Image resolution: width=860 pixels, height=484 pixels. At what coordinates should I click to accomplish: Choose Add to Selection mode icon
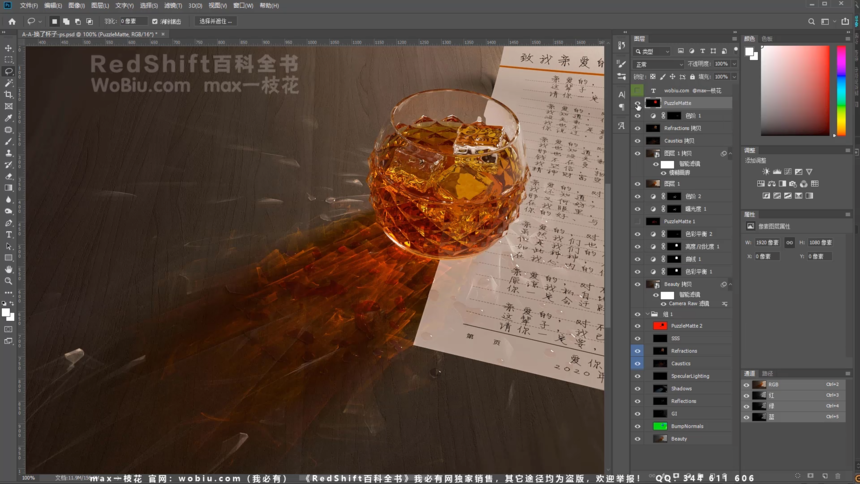tap(66, 21)
